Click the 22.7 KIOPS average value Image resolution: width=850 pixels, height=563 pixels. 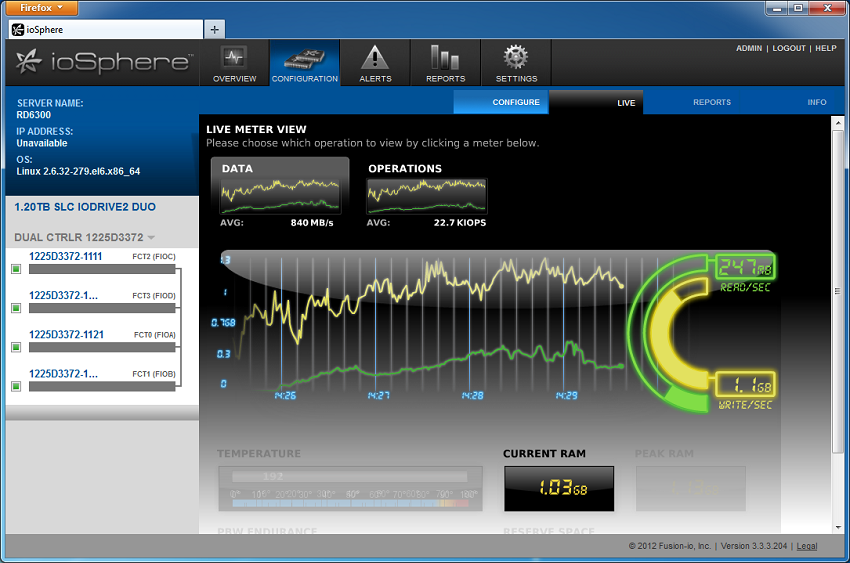click(460, 223)
